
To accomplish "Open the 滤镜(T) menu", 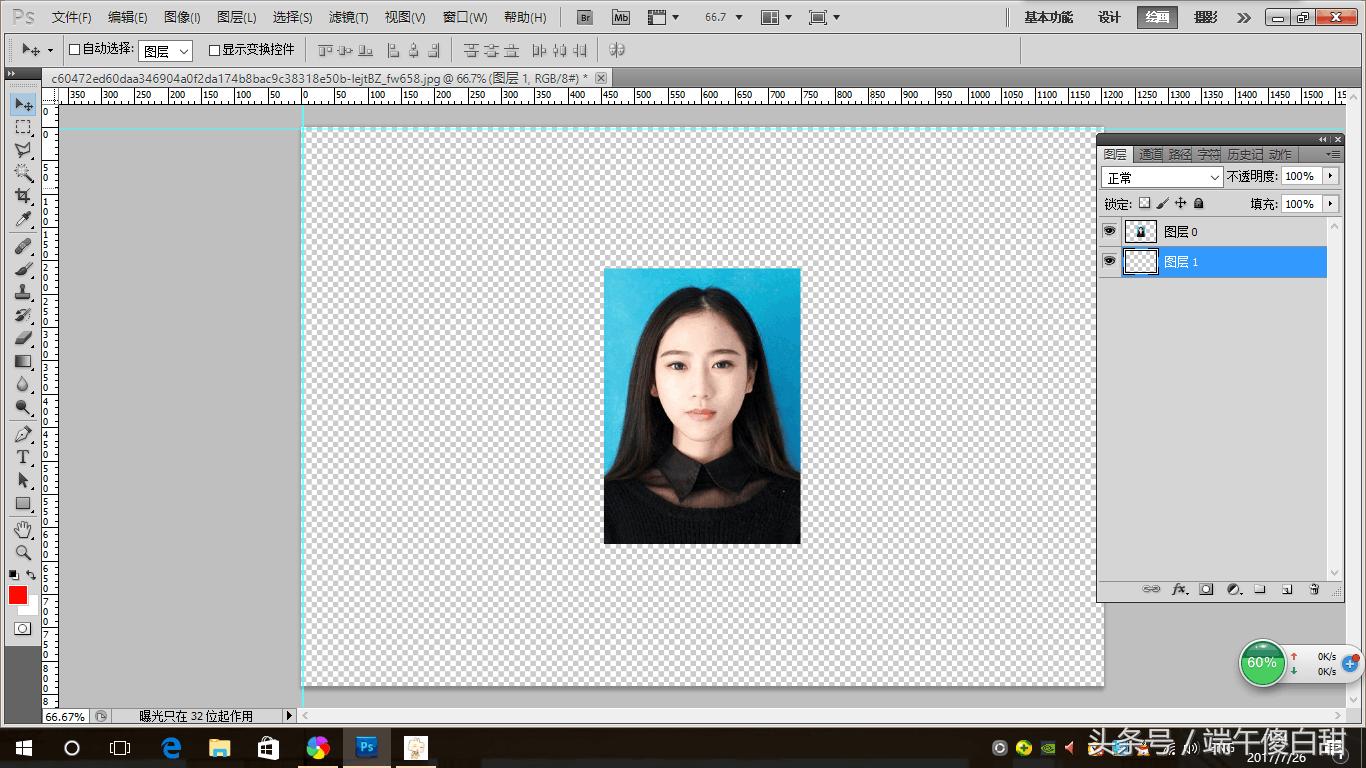I will (x=348, y=17).
